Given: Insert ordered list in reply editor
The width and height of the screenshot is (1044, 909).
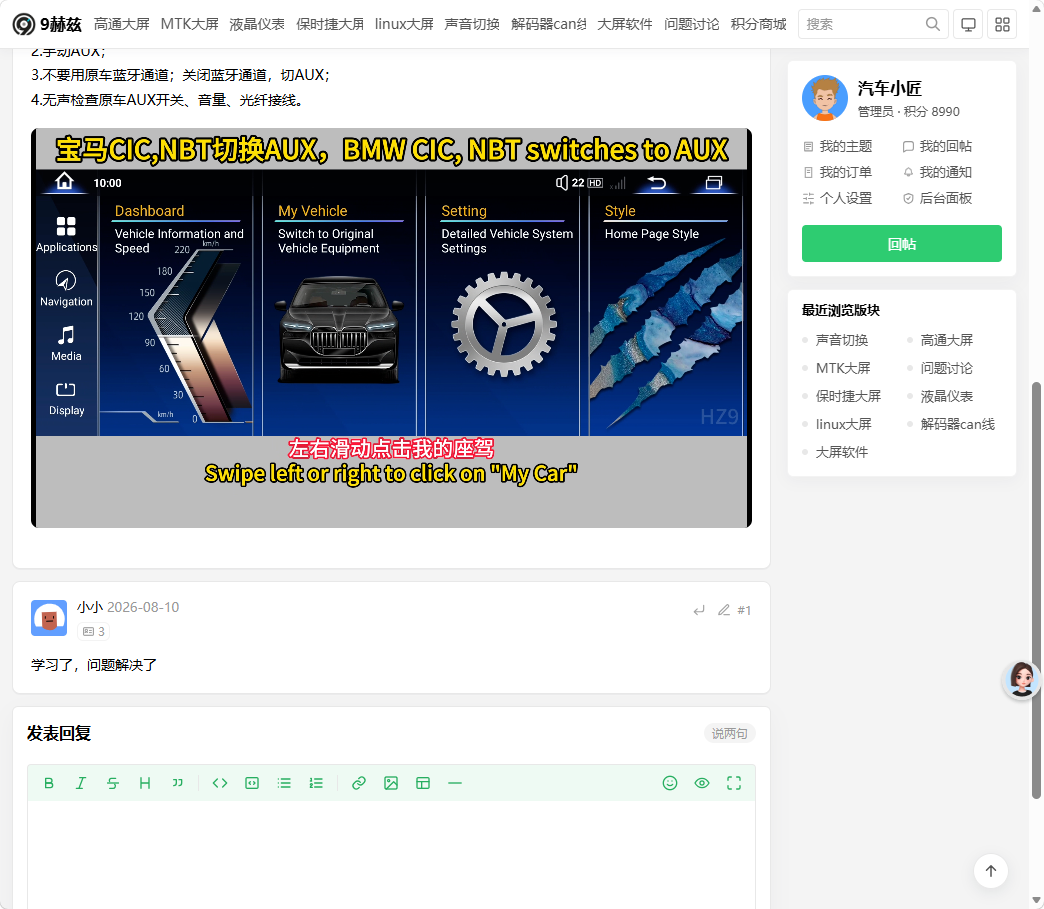Looking at the screenshot, I should tap(316, 783).
